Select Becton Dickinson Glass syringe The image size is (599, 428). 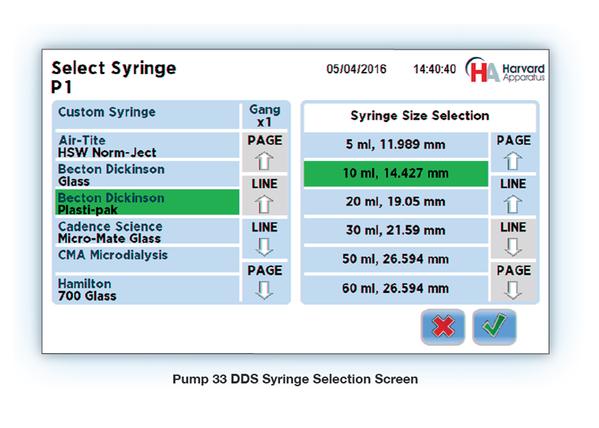click(147, 174)
